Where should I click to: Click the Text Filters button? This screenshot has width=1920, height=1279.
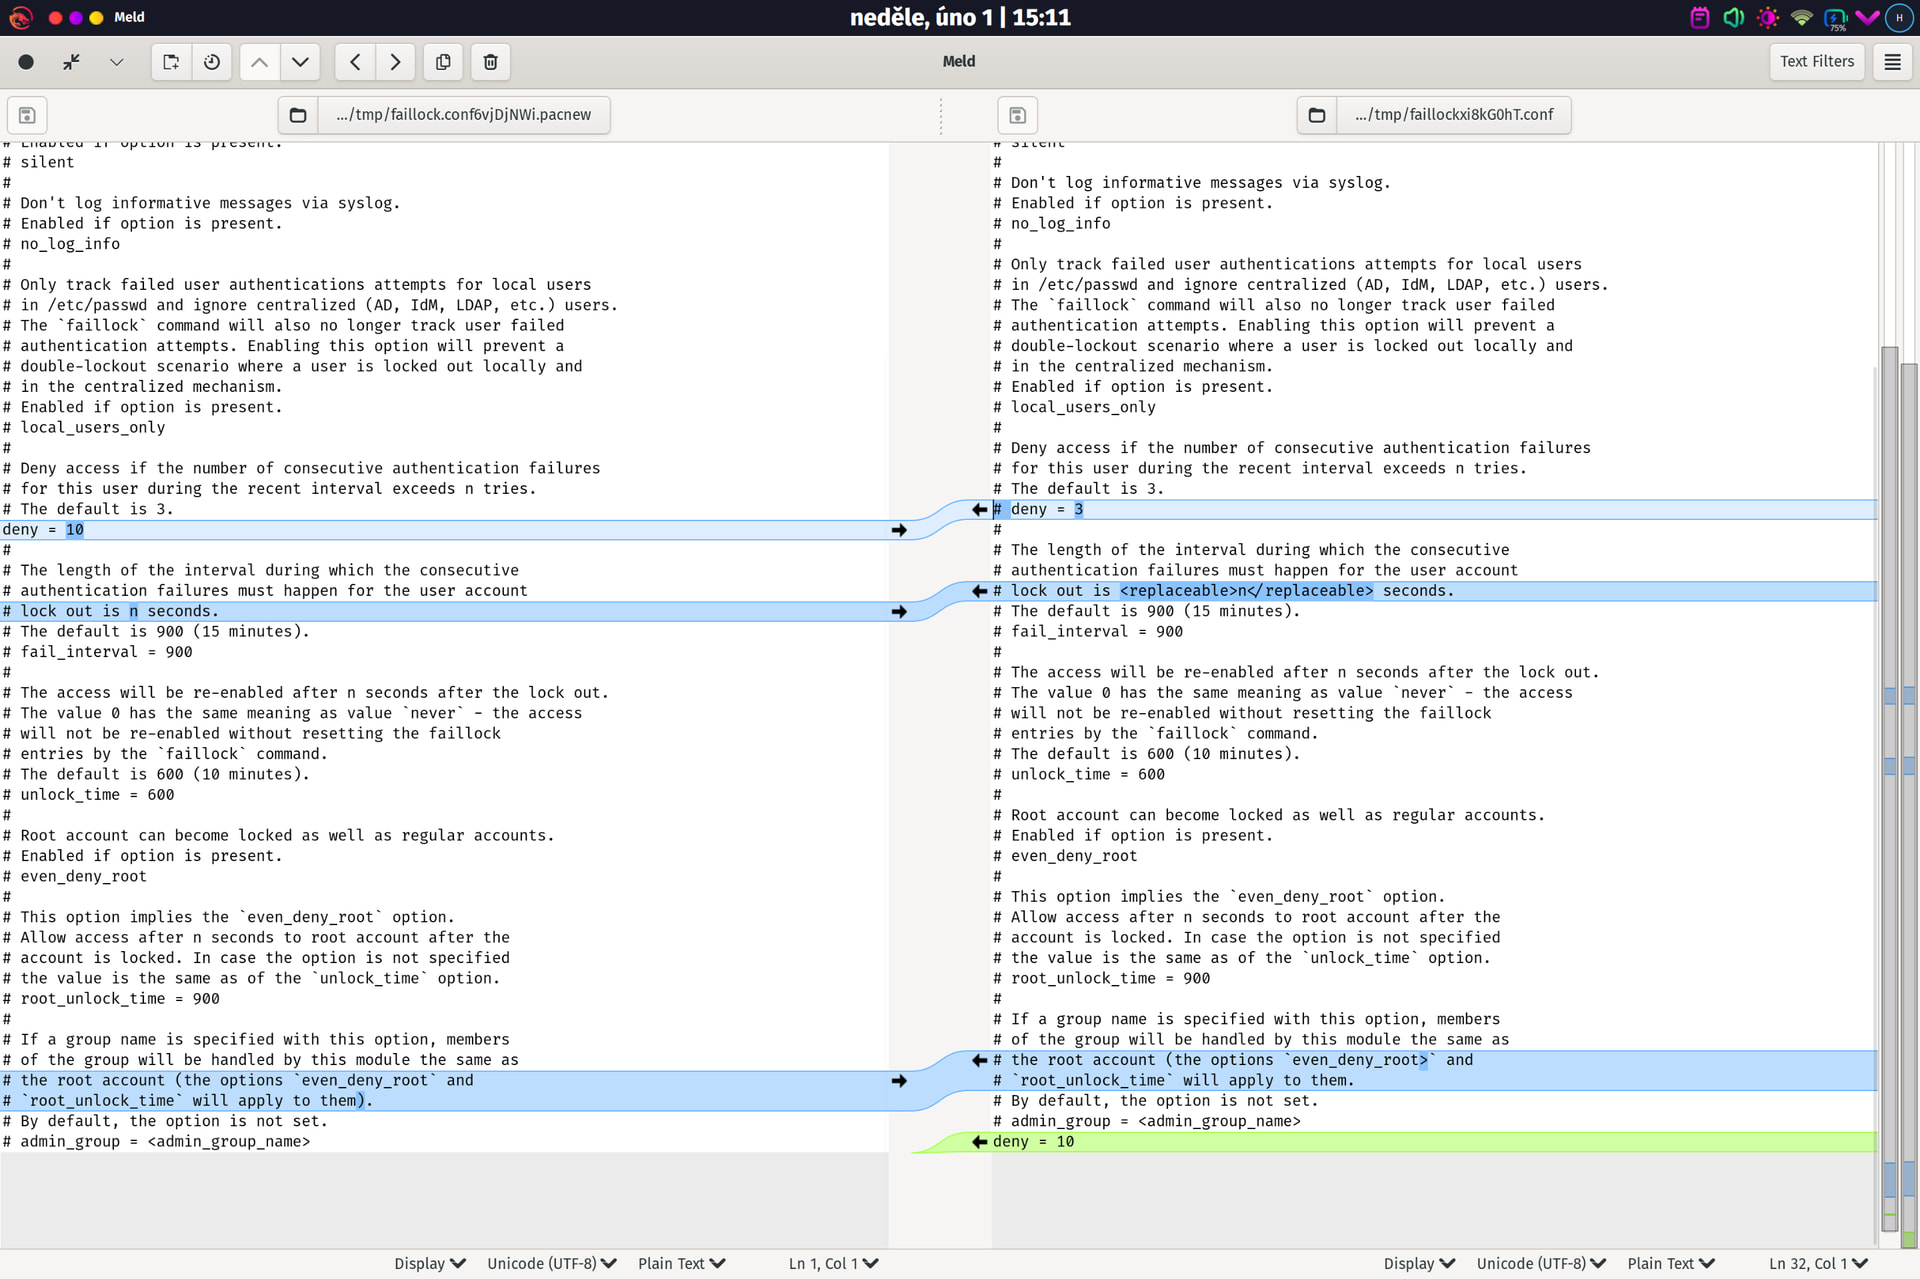pos(1816,62)
